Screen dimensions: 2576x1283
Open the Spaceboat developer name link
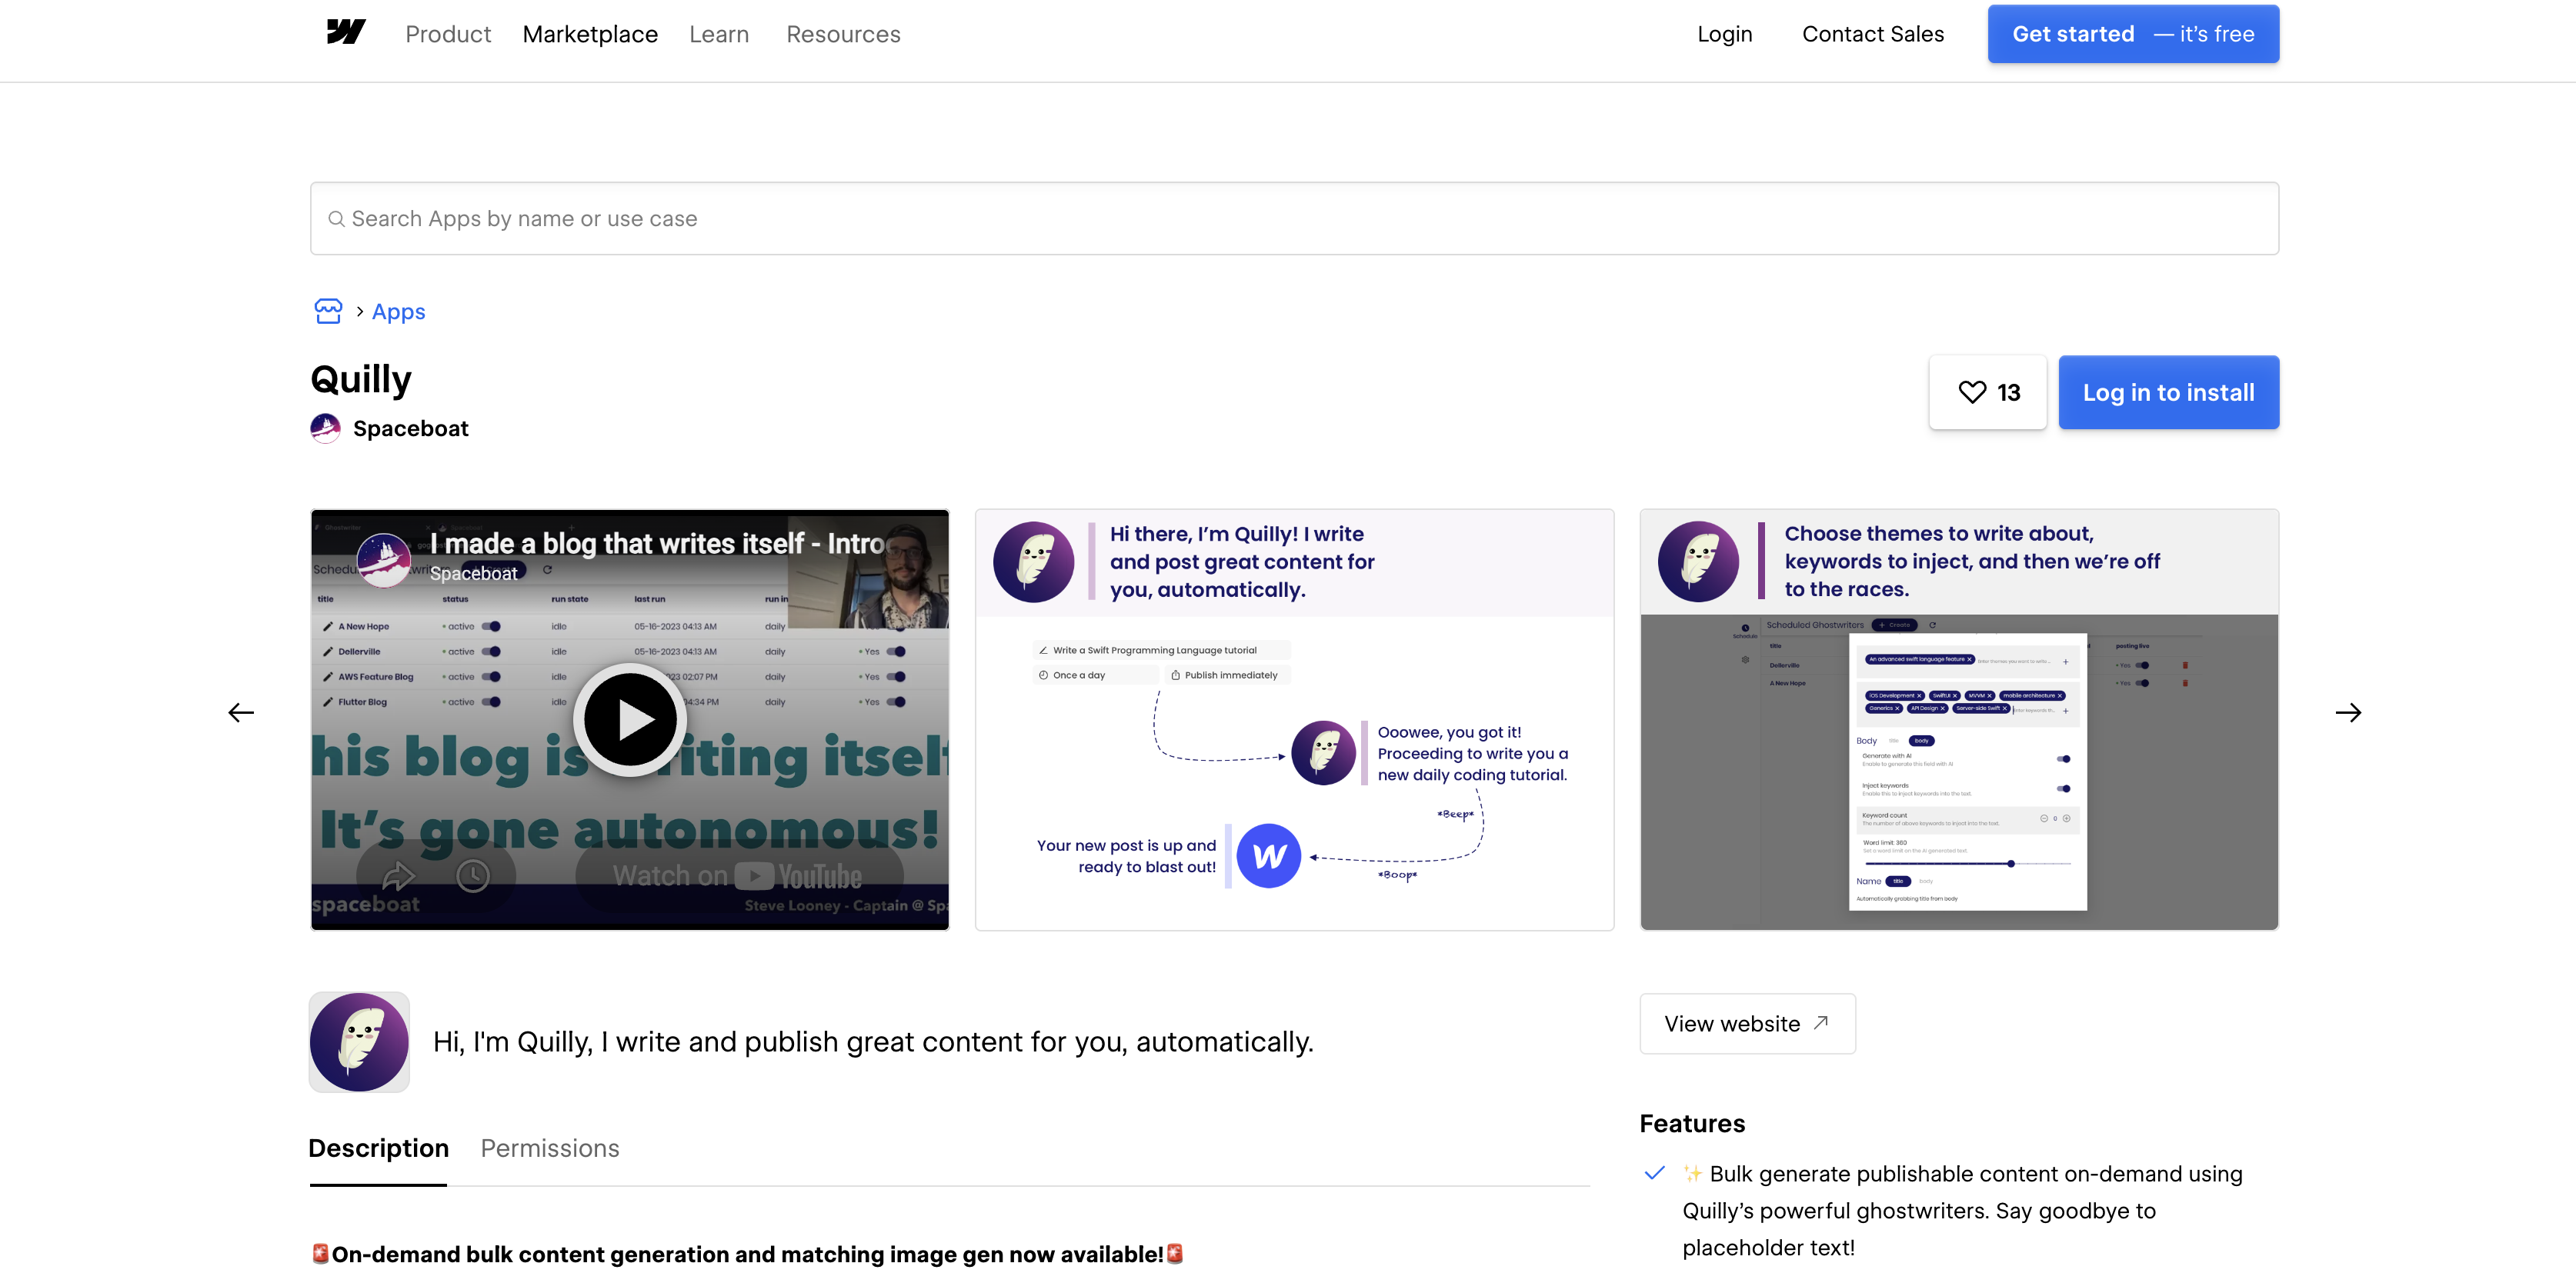click(x=410, y=428)
